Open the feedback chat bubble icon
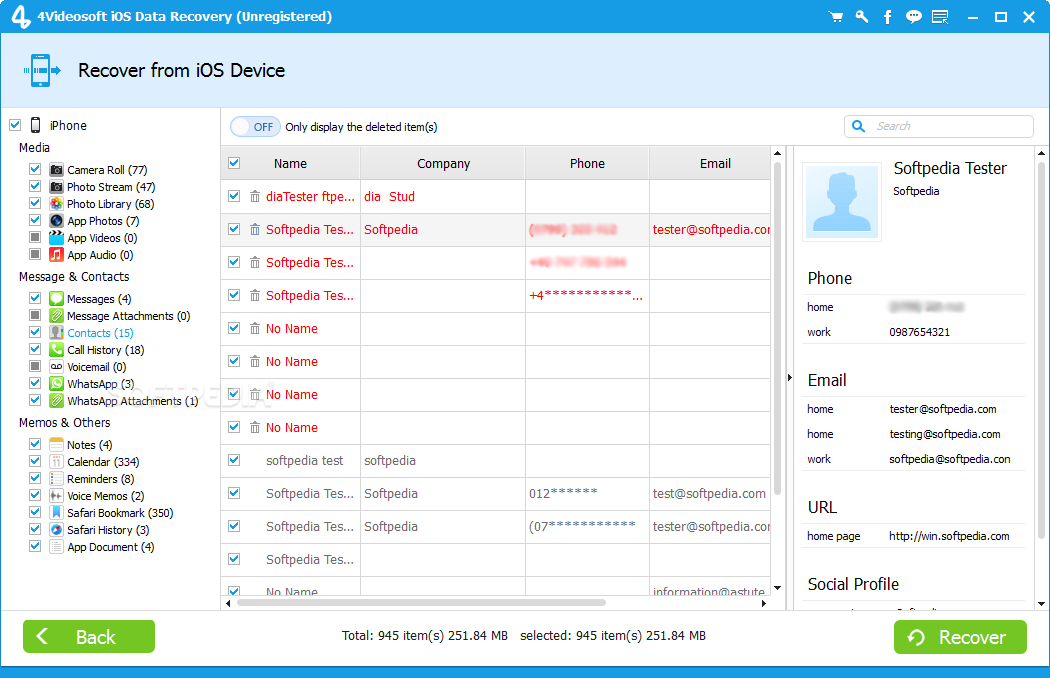This screenshot has height=678, width=1050. pyautogui.click(x=913, y=17)
